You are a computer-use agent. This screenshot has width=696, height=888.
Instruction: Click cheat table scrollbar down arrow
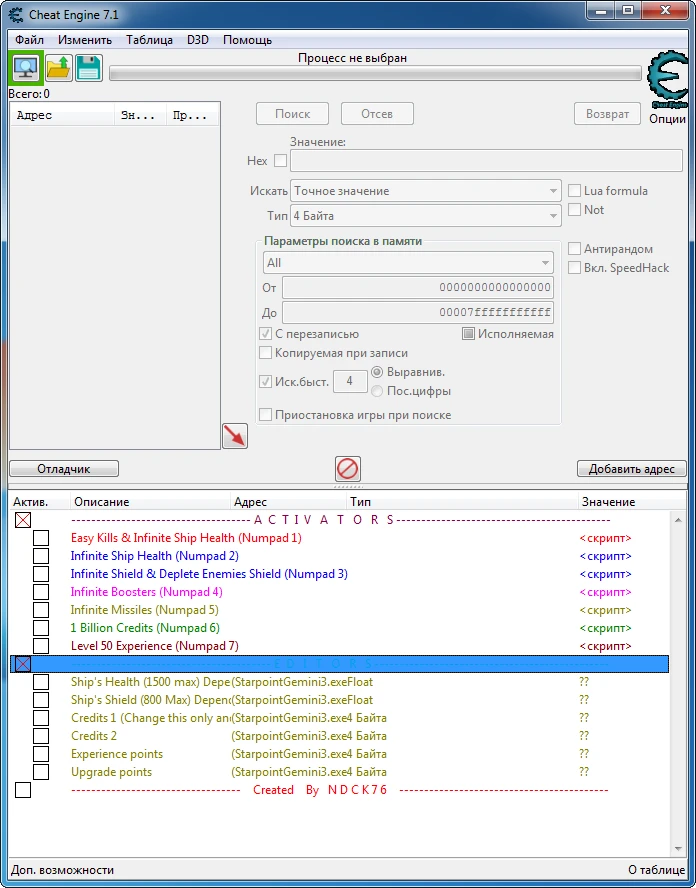[x=678, y=848]
